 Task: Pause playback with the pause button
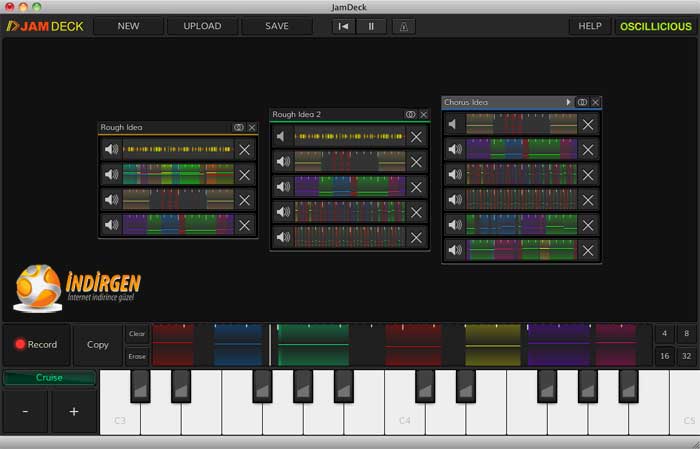coord(371,26)
